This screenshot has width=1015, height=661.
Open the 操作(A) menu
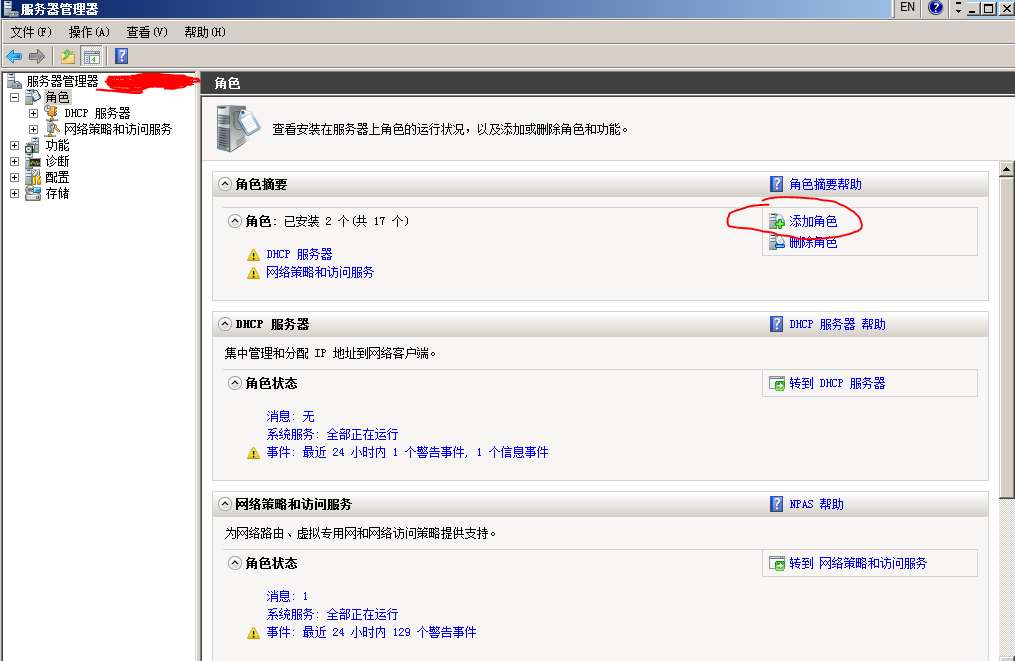tap(89, 32)
